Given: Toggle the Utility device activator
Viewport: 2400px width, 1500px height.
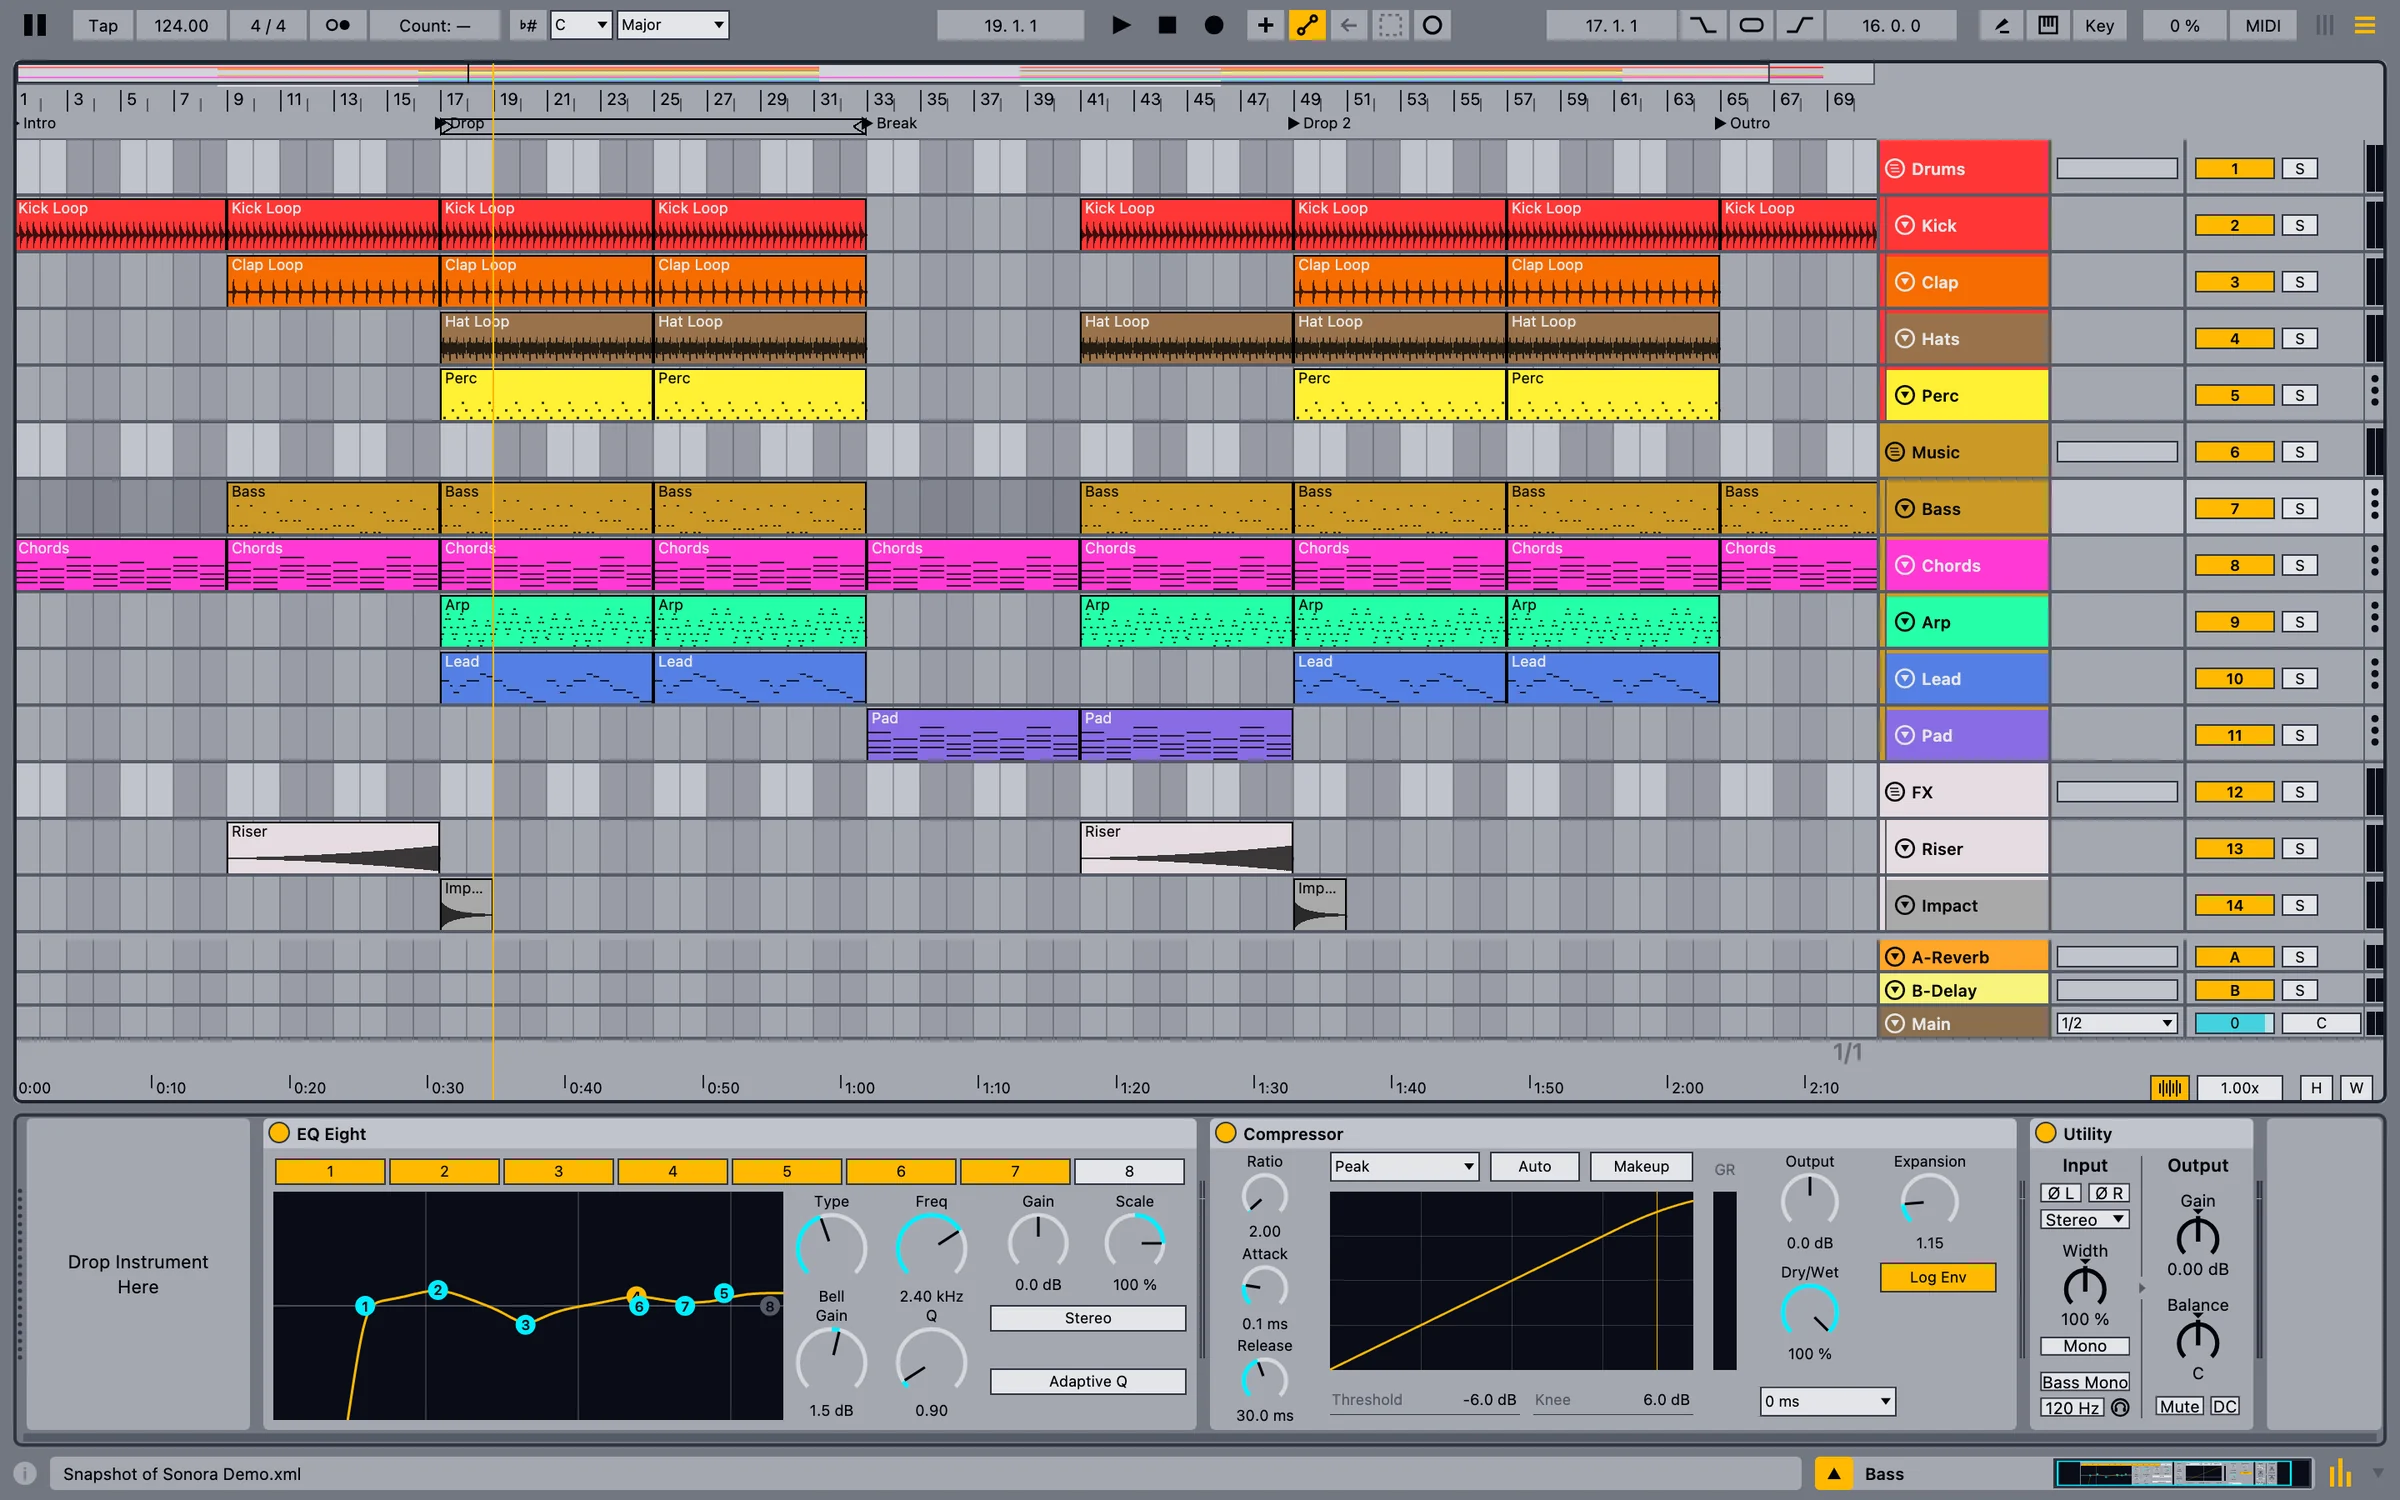Looking at the screenshot, I should click(2046, 1133).
